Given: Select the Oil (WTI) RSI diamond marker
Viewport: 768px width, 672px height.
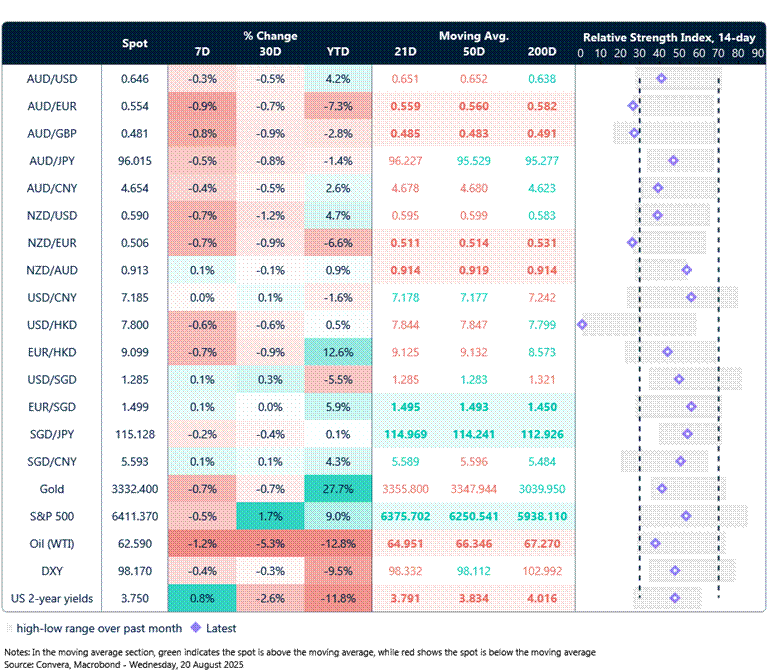Looking at the screenshot, I should (x=655, y=543).
